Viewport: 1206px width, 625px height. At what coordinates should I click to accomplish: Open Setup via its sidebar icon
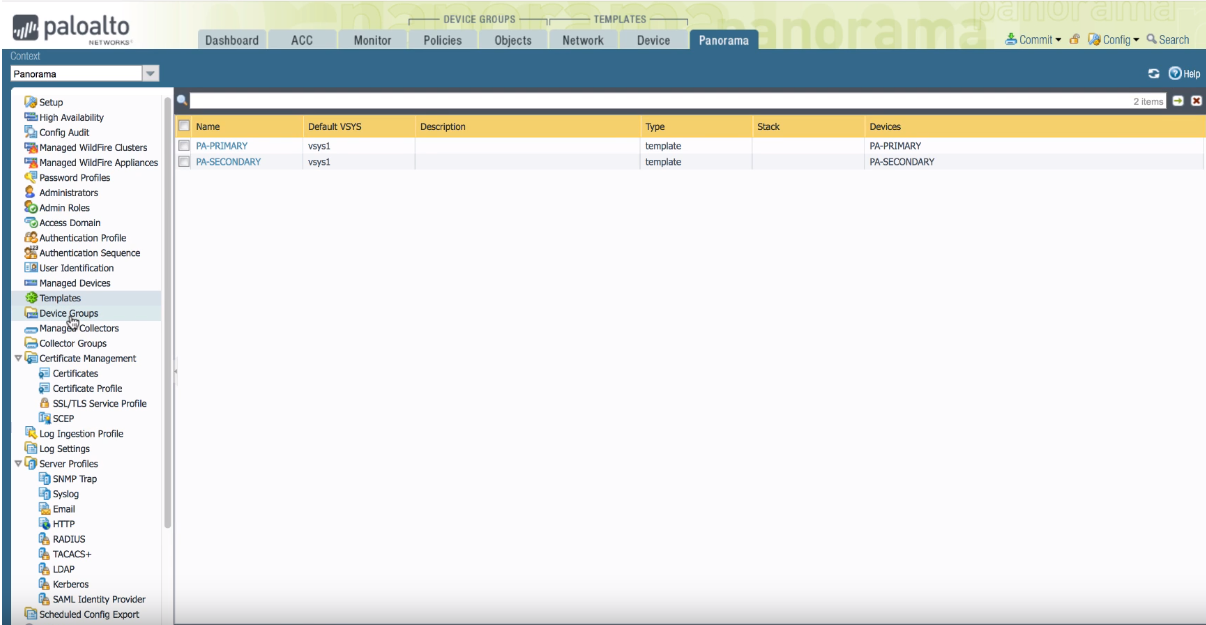[31, 102]
